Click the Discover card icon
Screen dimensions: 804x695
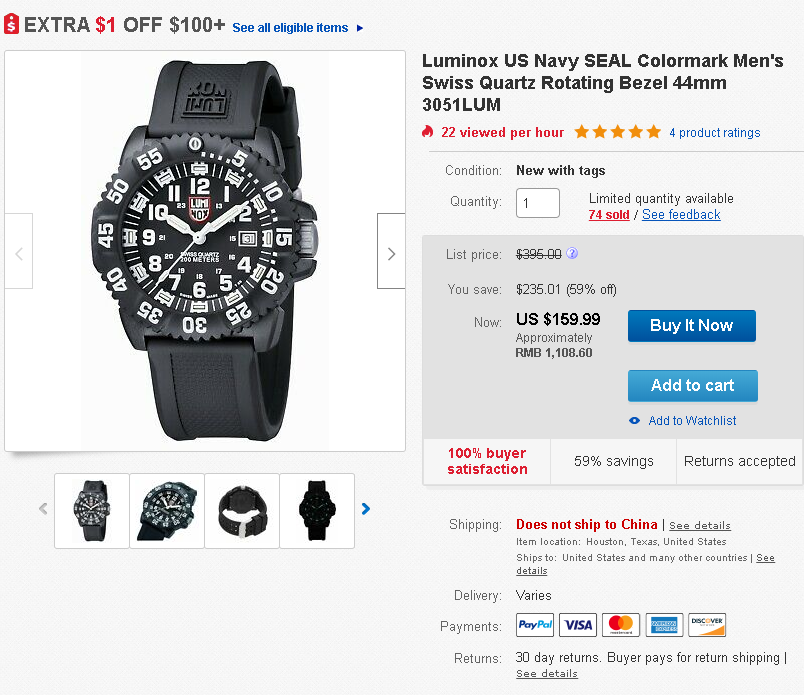[707, 625]
